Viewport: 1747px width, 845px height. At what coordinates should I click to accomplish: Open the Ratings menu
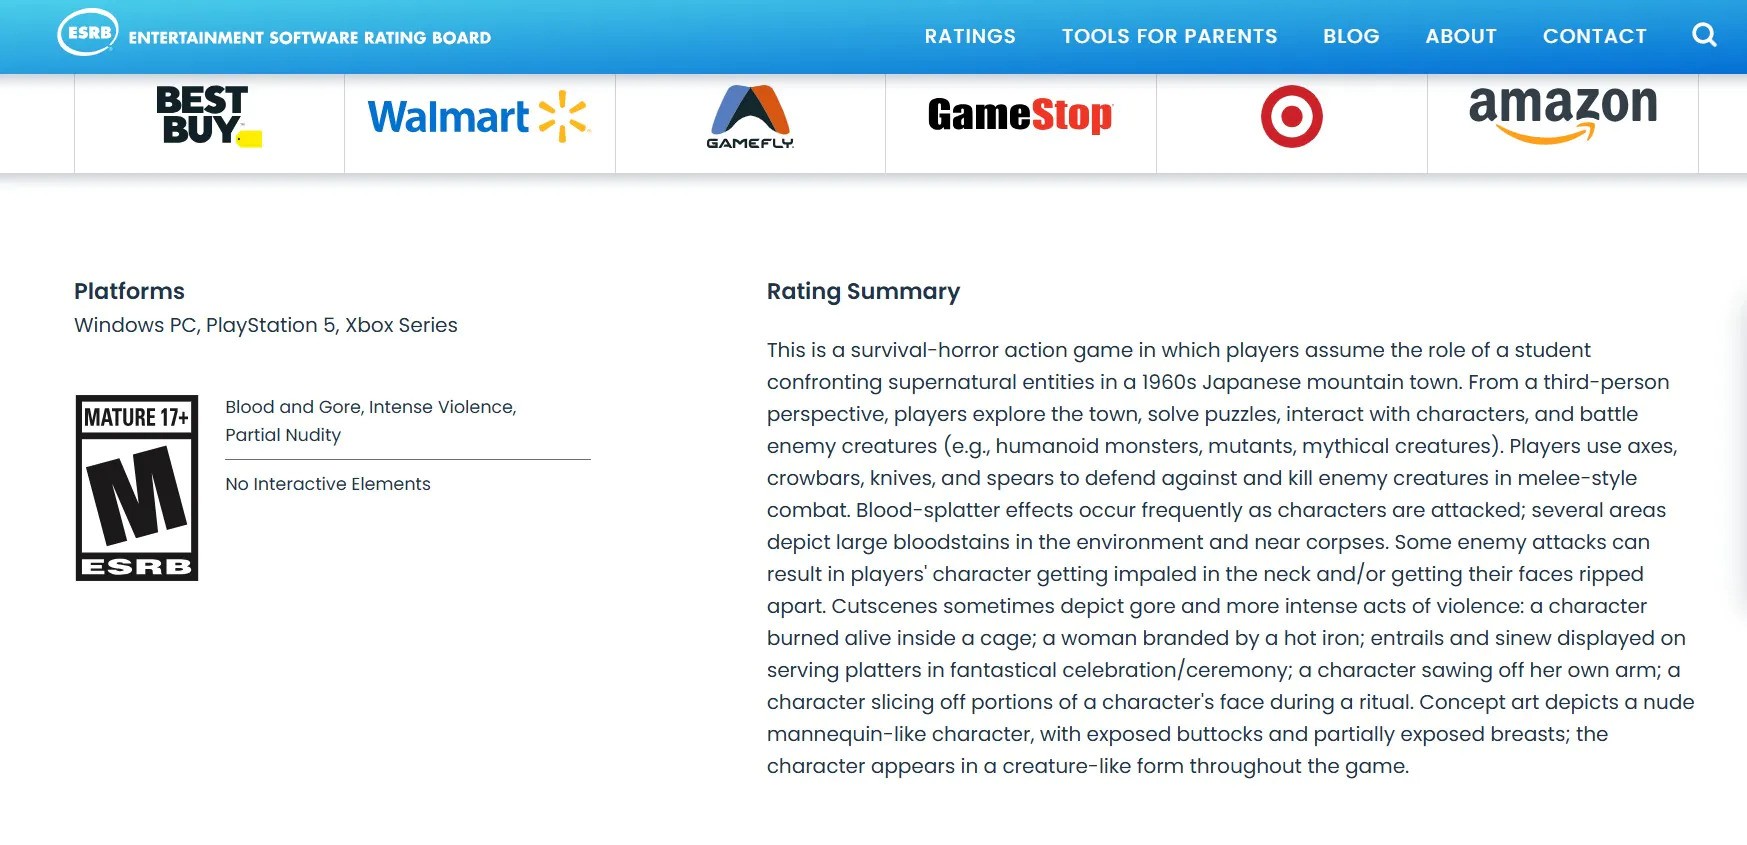[970, 36]
